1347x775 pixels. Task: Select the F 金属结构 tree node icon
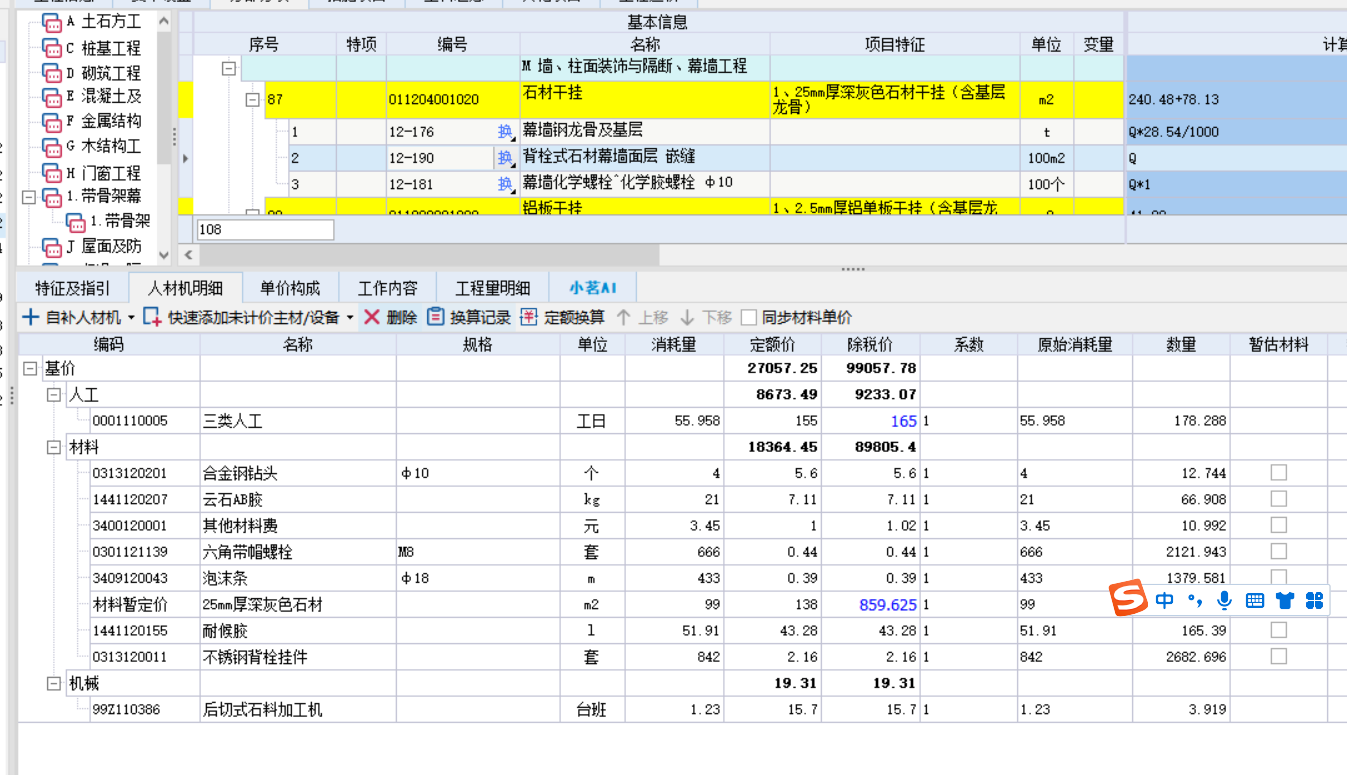pyautogui.click(x=52, y=122)
